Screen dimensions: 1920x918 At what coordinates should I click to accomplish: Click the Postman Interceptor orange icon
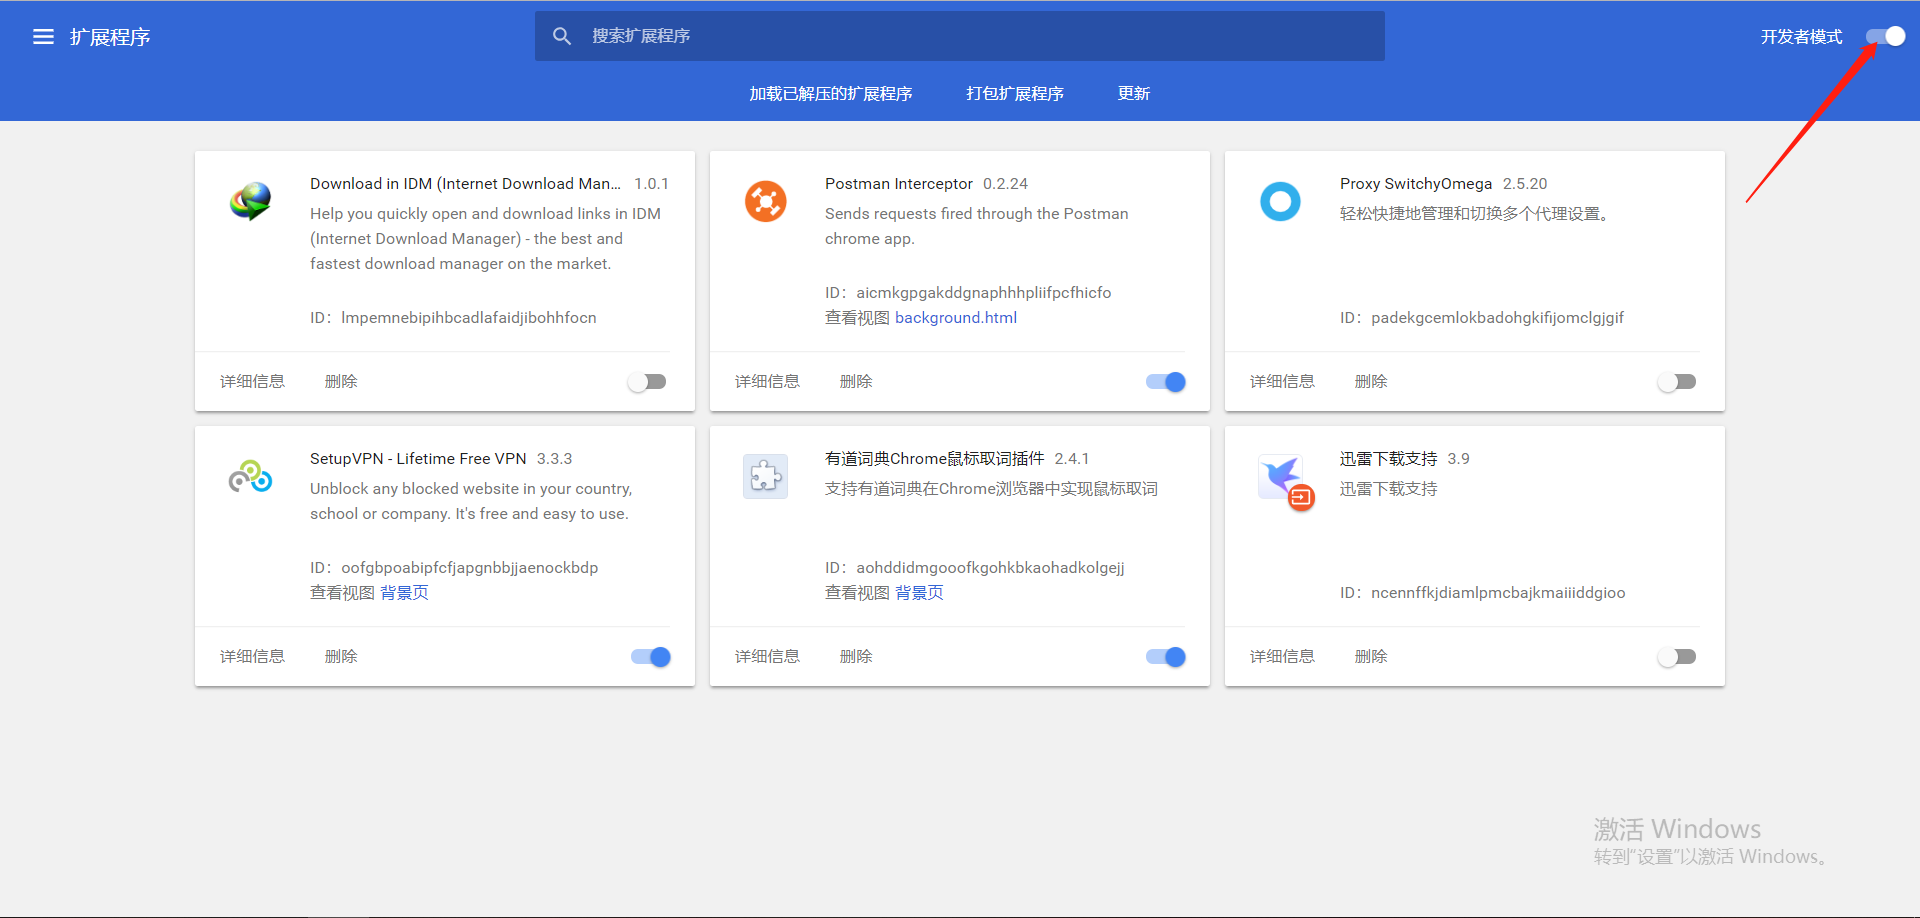pos(765,201)
